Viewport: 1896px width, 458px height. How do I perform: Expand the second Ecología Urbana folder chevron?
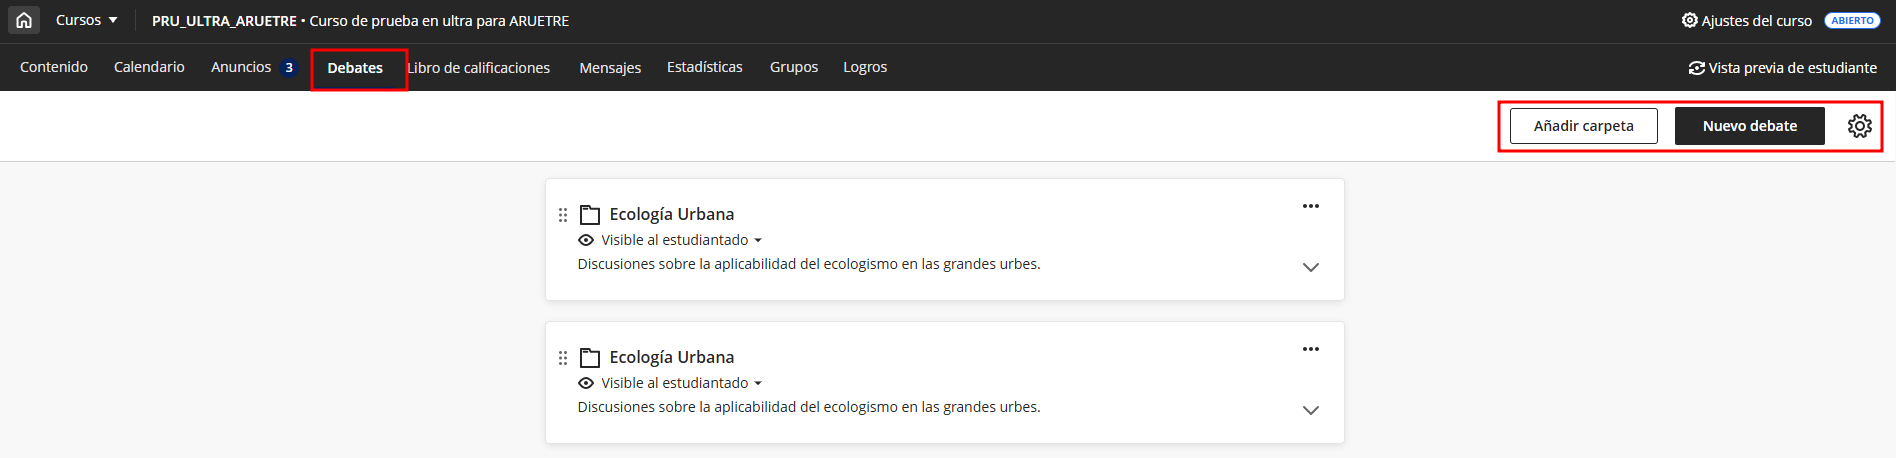tap(1310, 410)
